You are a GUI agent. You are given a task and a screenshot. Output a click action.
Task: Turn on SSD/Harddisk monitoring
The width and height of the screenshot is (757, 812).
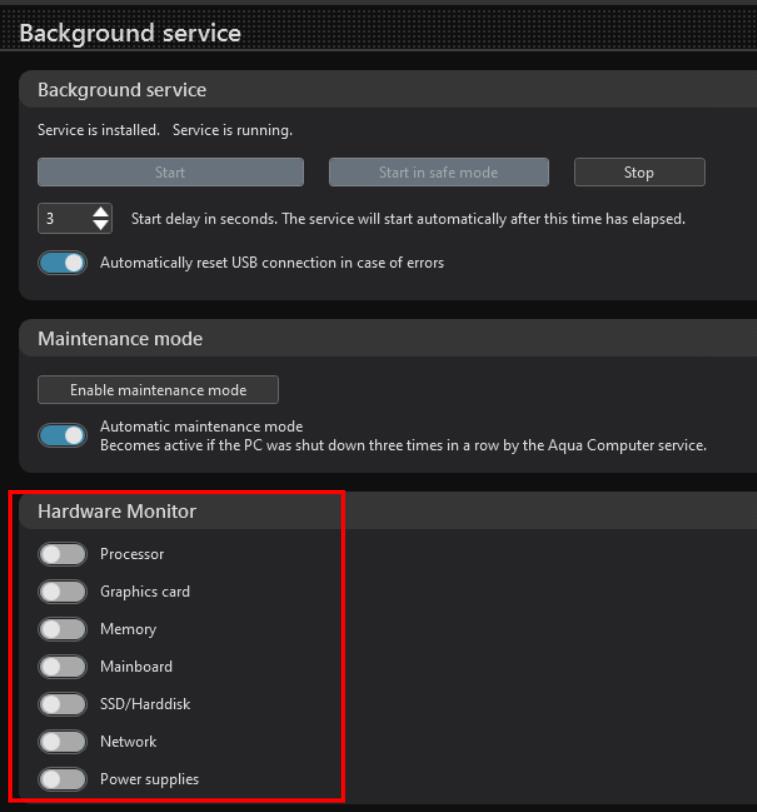(x=62, y=704)
